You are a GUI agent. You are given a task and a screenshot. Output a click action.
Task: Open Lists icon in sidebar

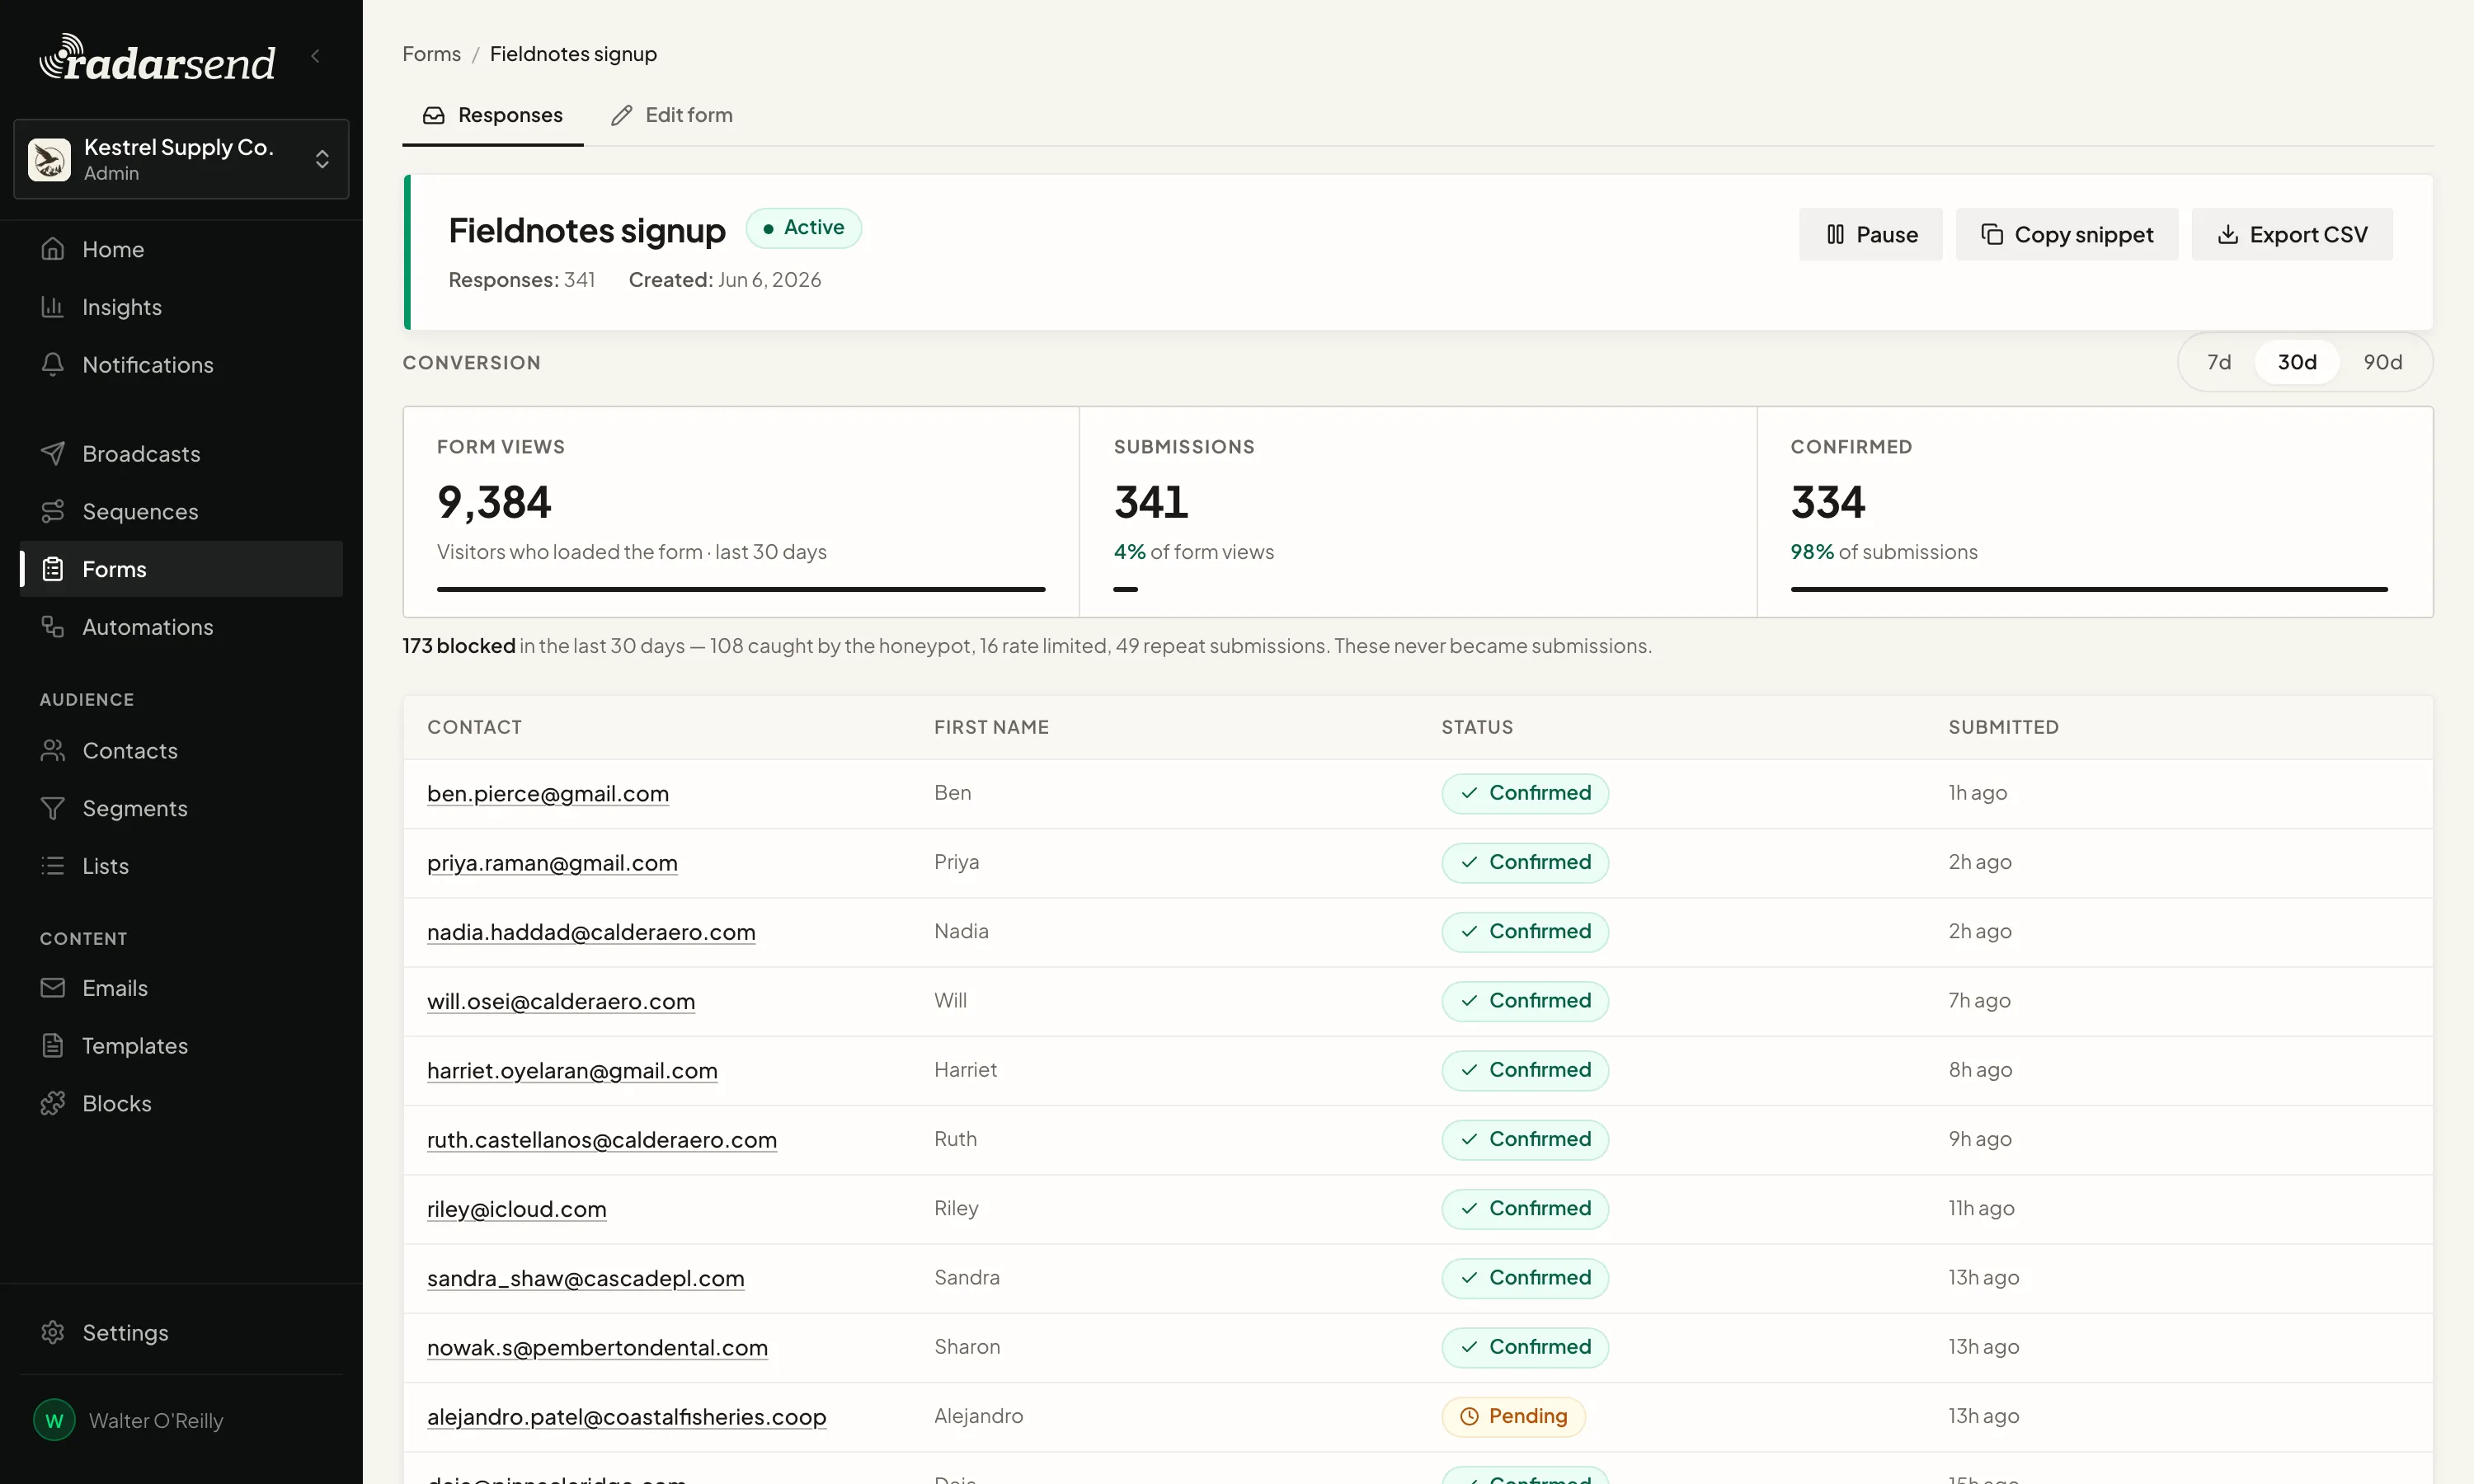[53, 866]
